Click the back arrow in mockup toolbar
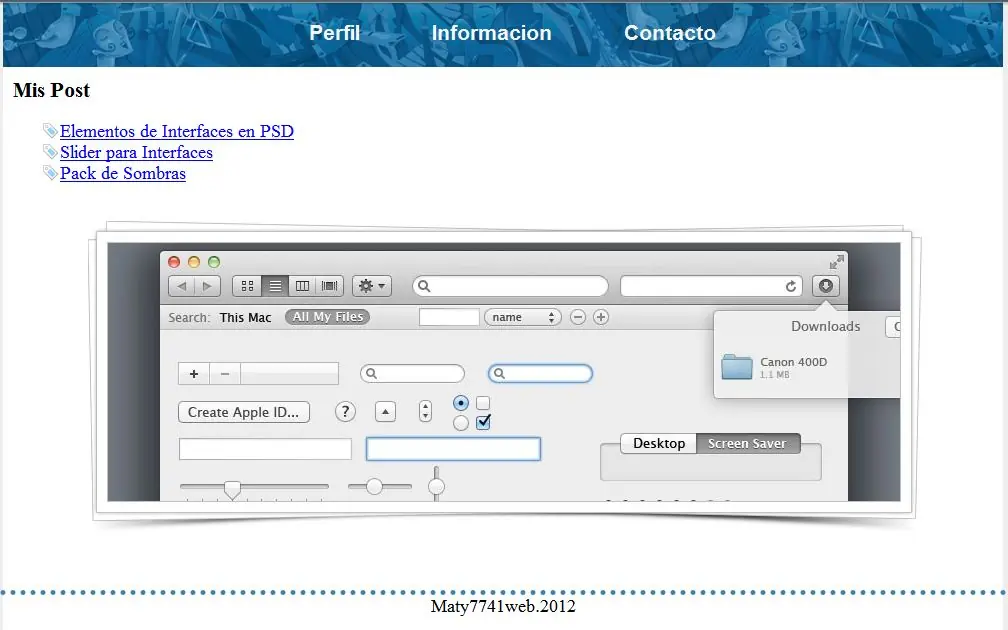1008x630 pixels. point(182,286)
